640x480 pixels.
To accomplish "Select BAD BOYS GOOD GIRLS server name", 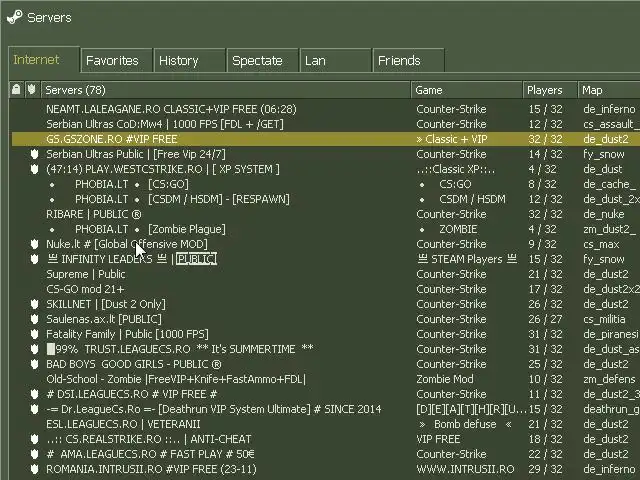I will (134, 364).
